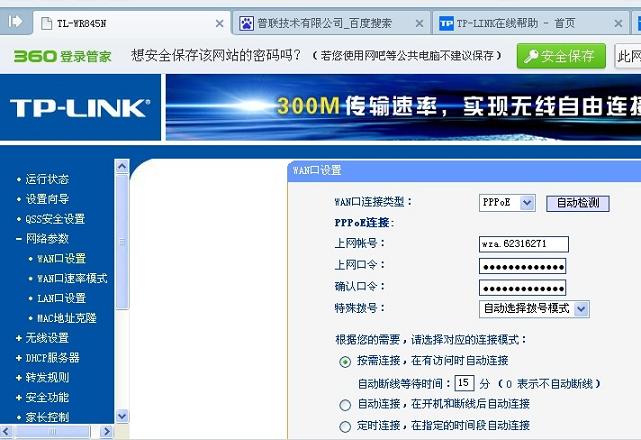Click the sidebar scroll-down arrow
Screen dimensions: 641x440
click(122, 416)
